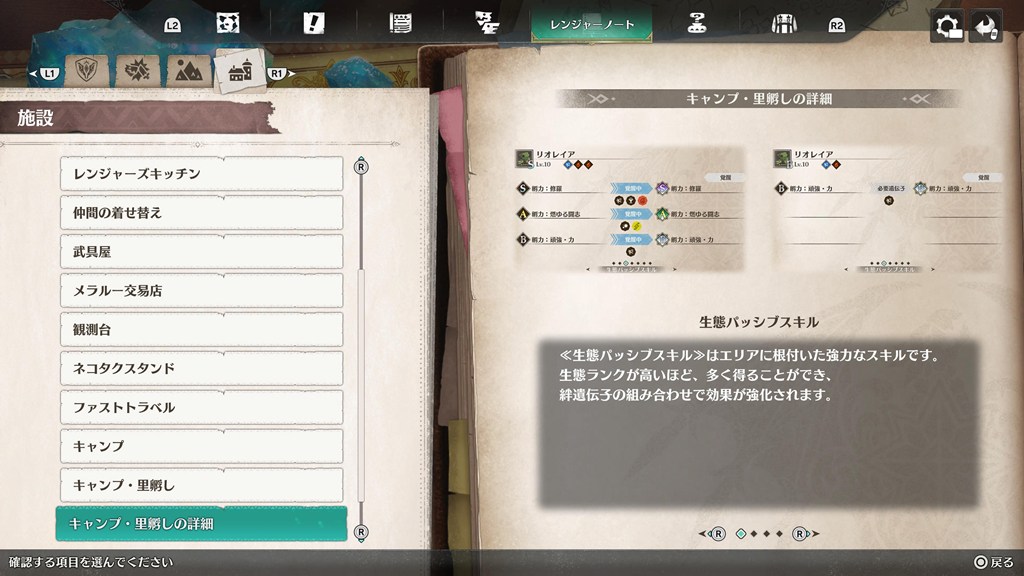Screen dimensions: 1024x576
Task: Select the exclamation mark quest tab
Action: coord(313,24)
